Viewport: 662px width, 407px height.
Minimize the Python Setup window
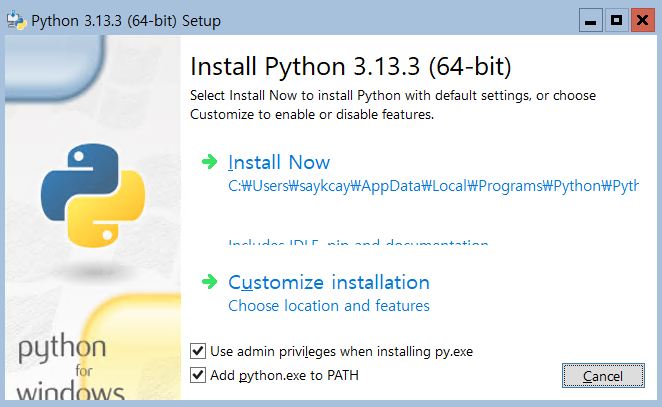pos(591,20)
